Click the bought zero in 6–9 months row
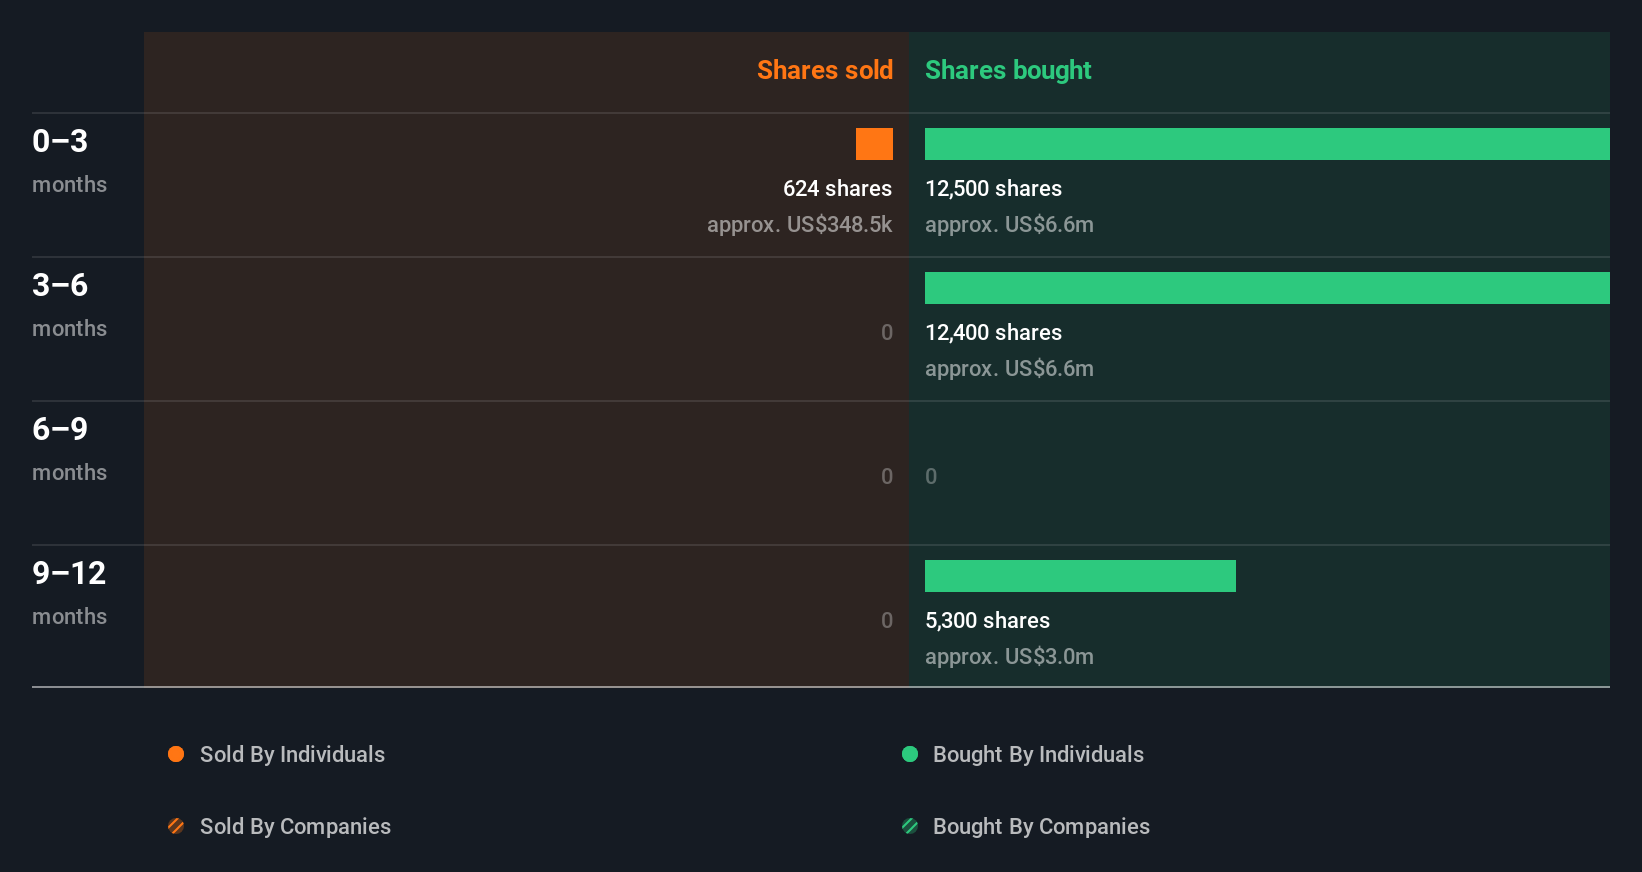The image size is (1642, 872). [931, 476]
